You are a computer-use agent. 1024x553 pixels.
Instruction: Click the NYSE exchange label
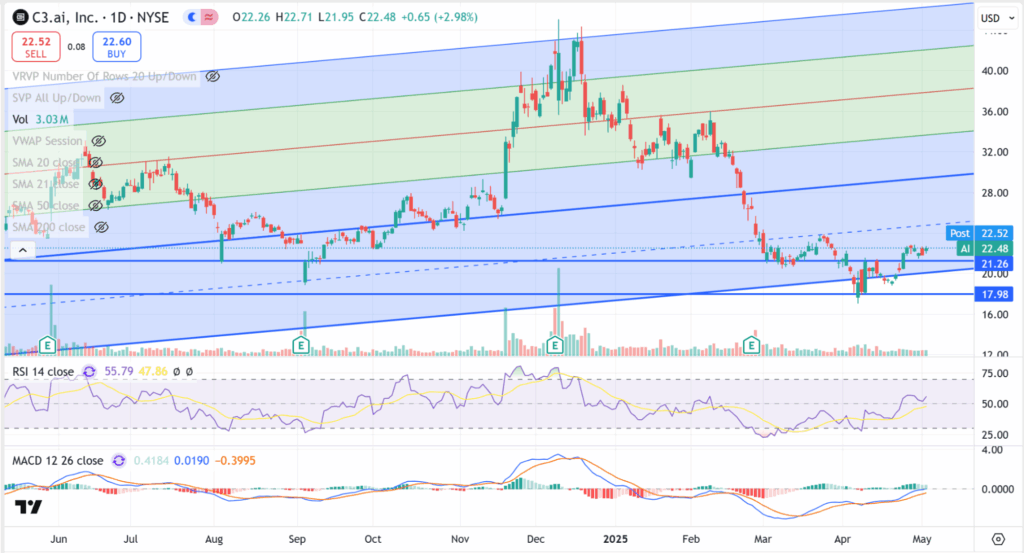pyautogui.click(x=153, y=18)
